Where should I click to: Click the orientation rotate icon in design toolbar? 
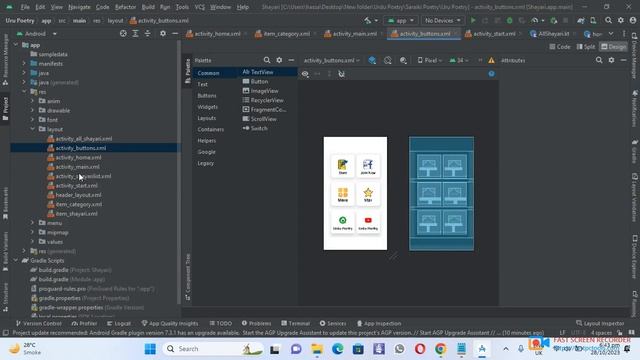tap(387, 60)
